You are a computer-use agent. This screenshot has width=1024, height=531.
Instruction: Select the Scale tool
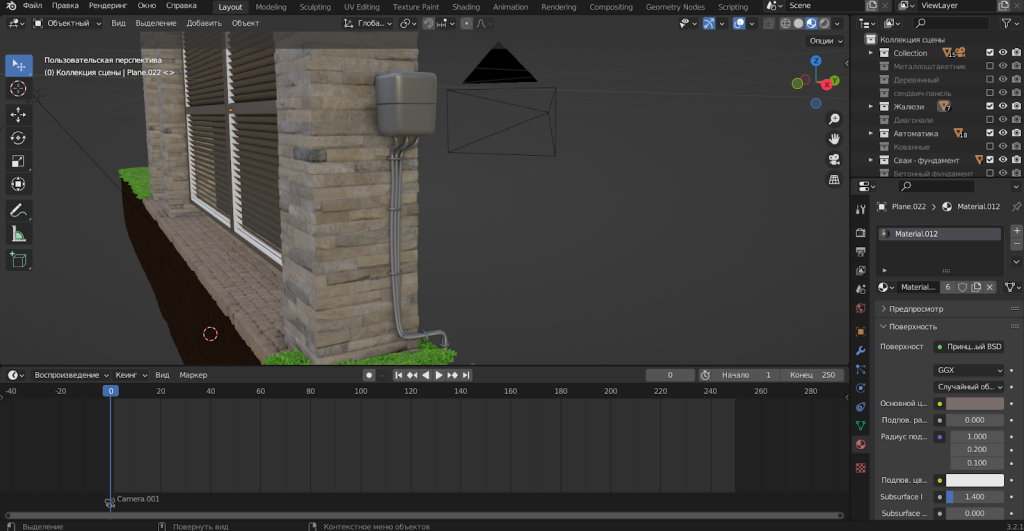point(18,161)
